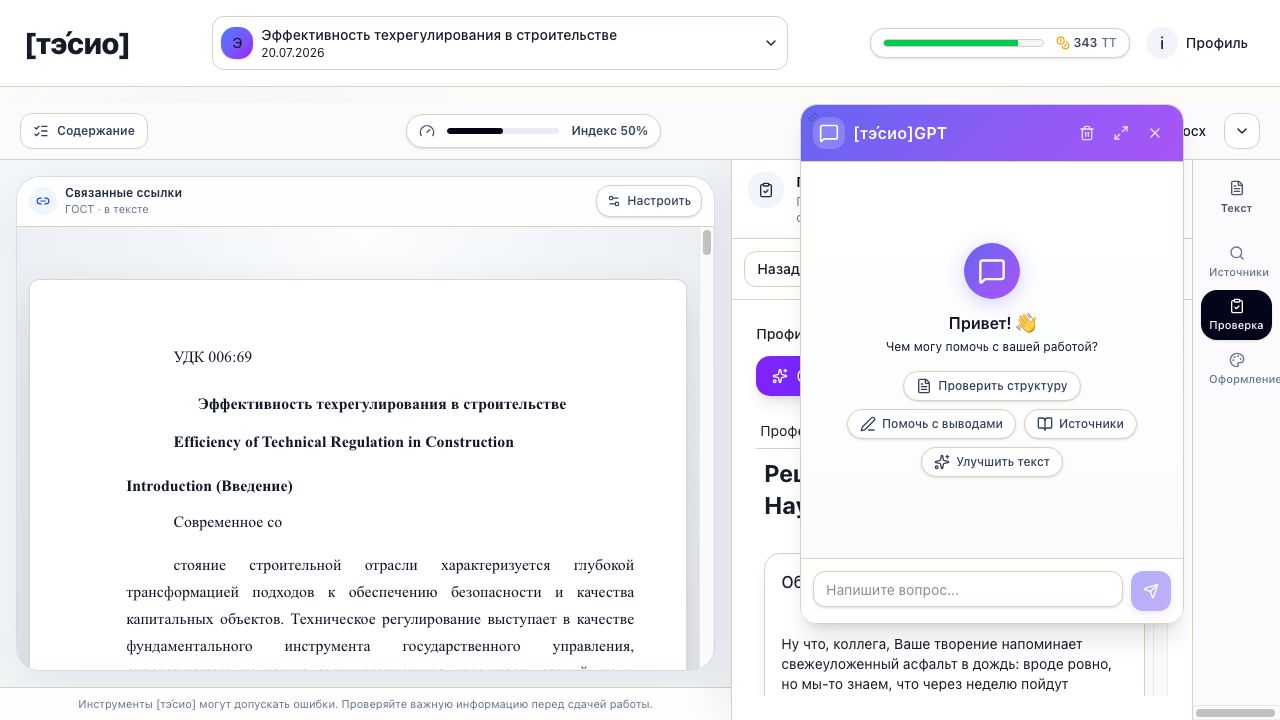Image resolution: width=1280 pixels, height=720 pixels.
Task: Select the Проверка sidebar tab
Action: [x=1236, y=315]
